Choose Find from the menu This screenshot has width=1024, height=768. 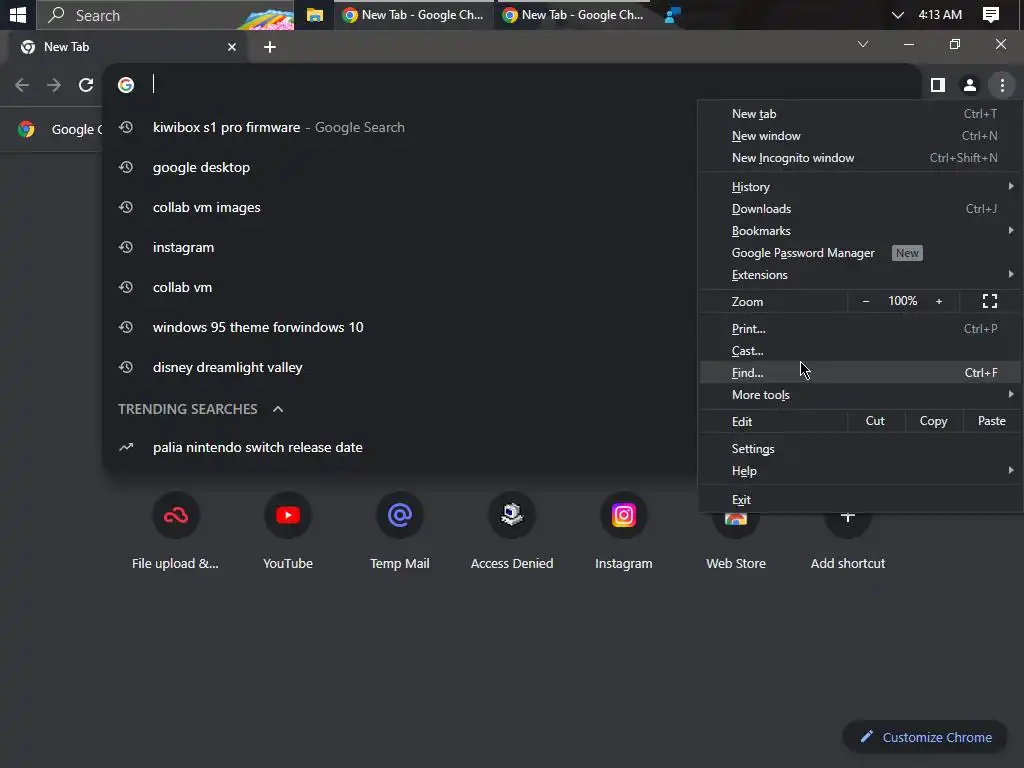pyautogui.click(x=861, y=373)
